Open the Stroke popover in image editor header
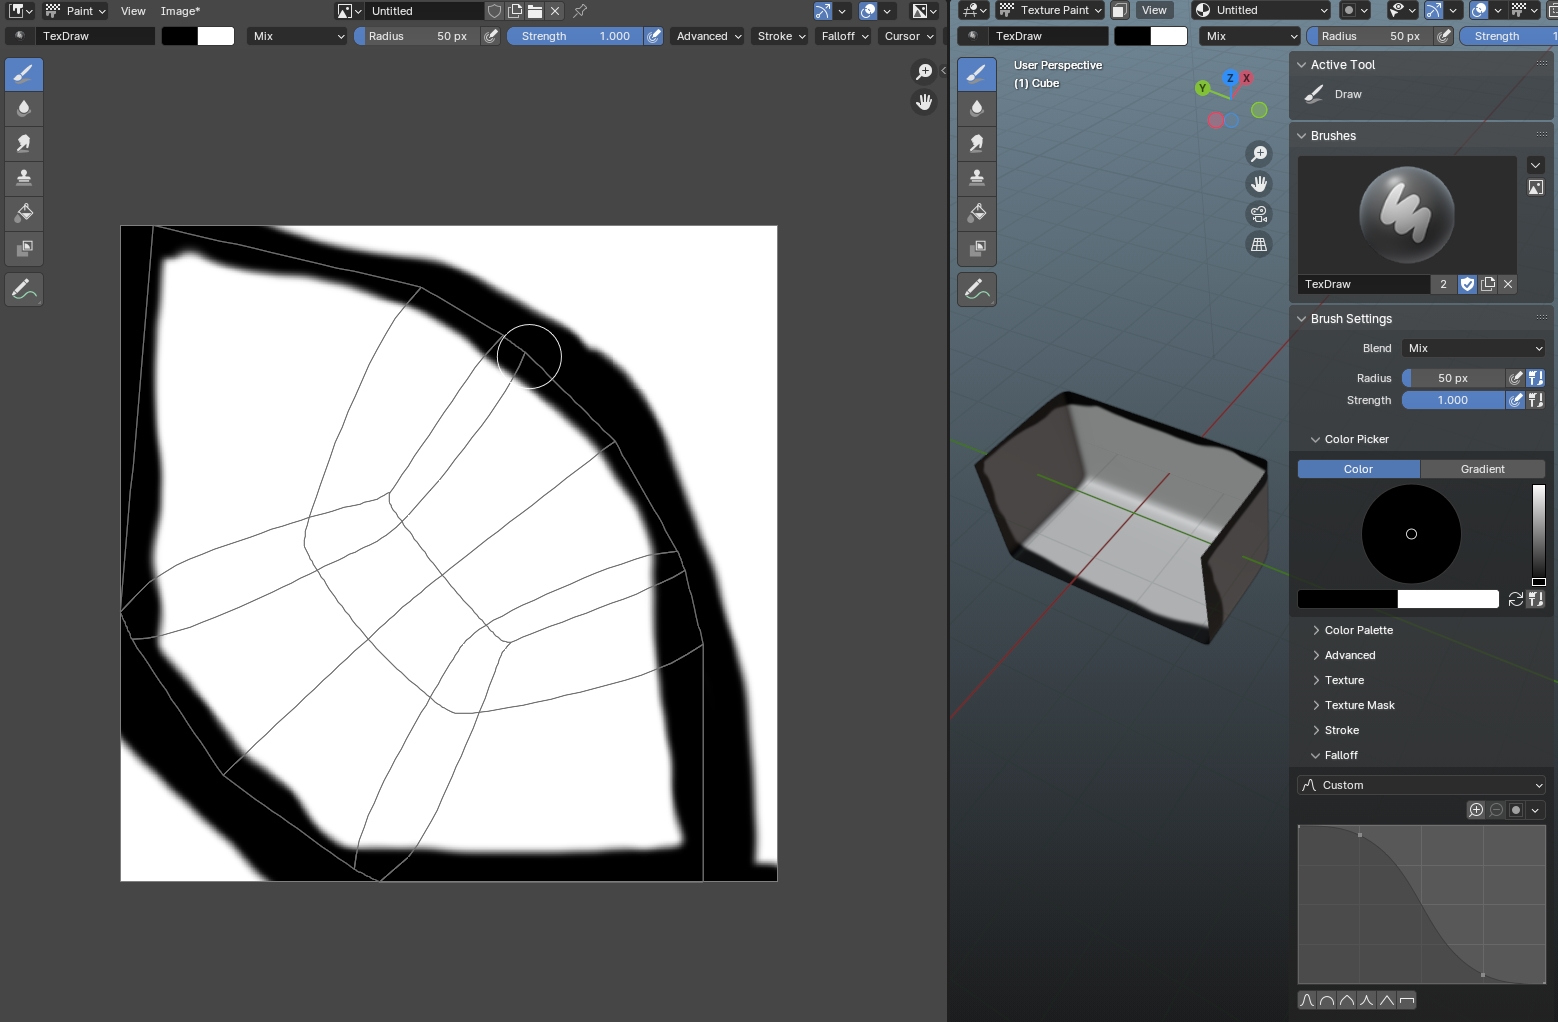Image resolution: width=1558 pixels, height=1022 pixels. click(x=780, y=36)
